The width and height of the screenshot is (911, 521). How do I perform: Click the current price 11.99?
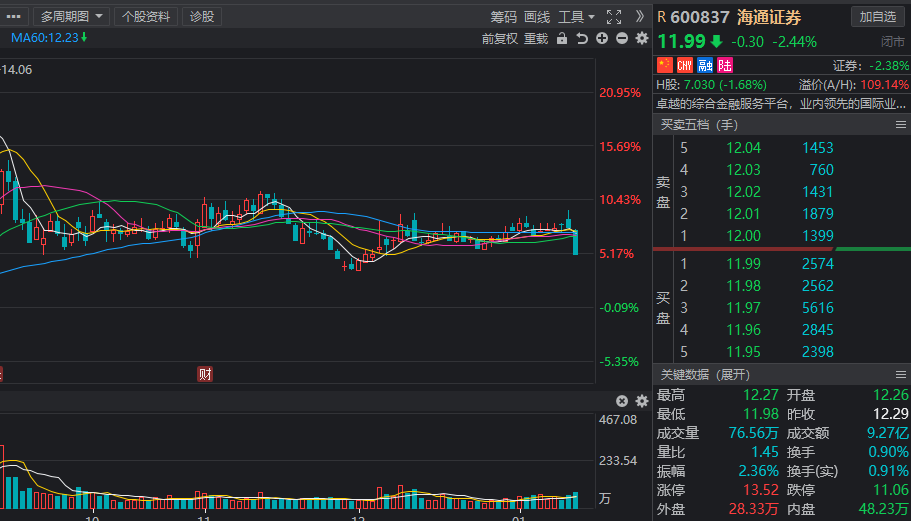pos(681,41)
